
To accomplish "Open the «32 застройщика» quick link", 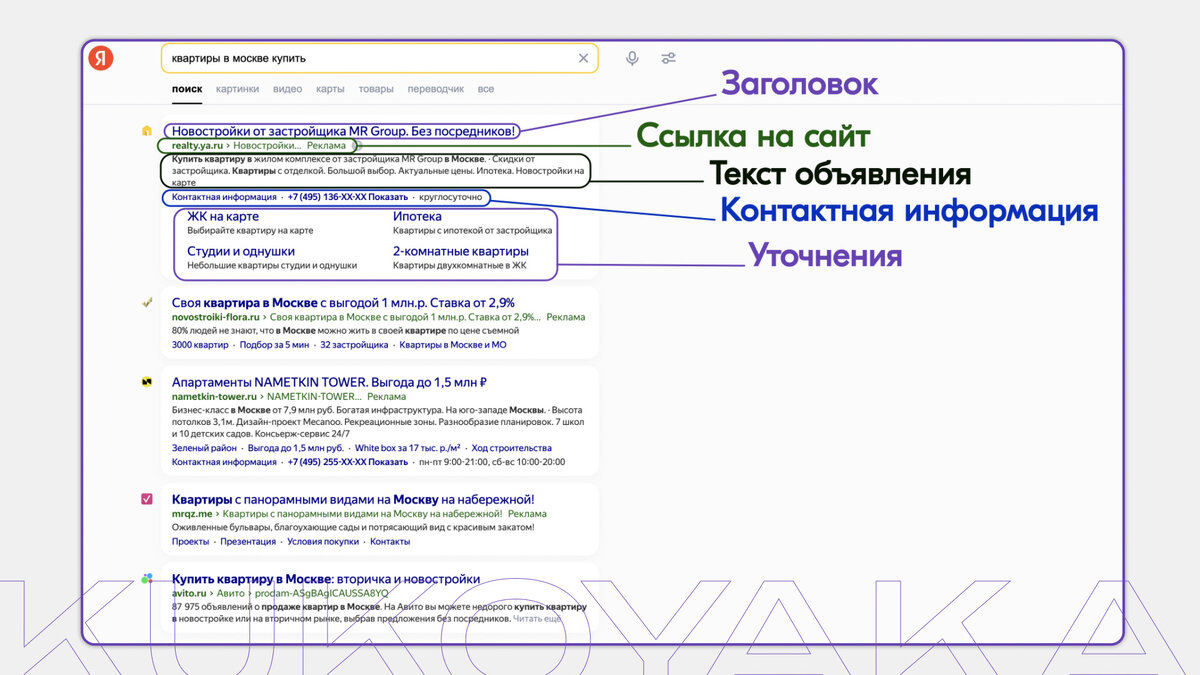I will [x=354, y=345].
